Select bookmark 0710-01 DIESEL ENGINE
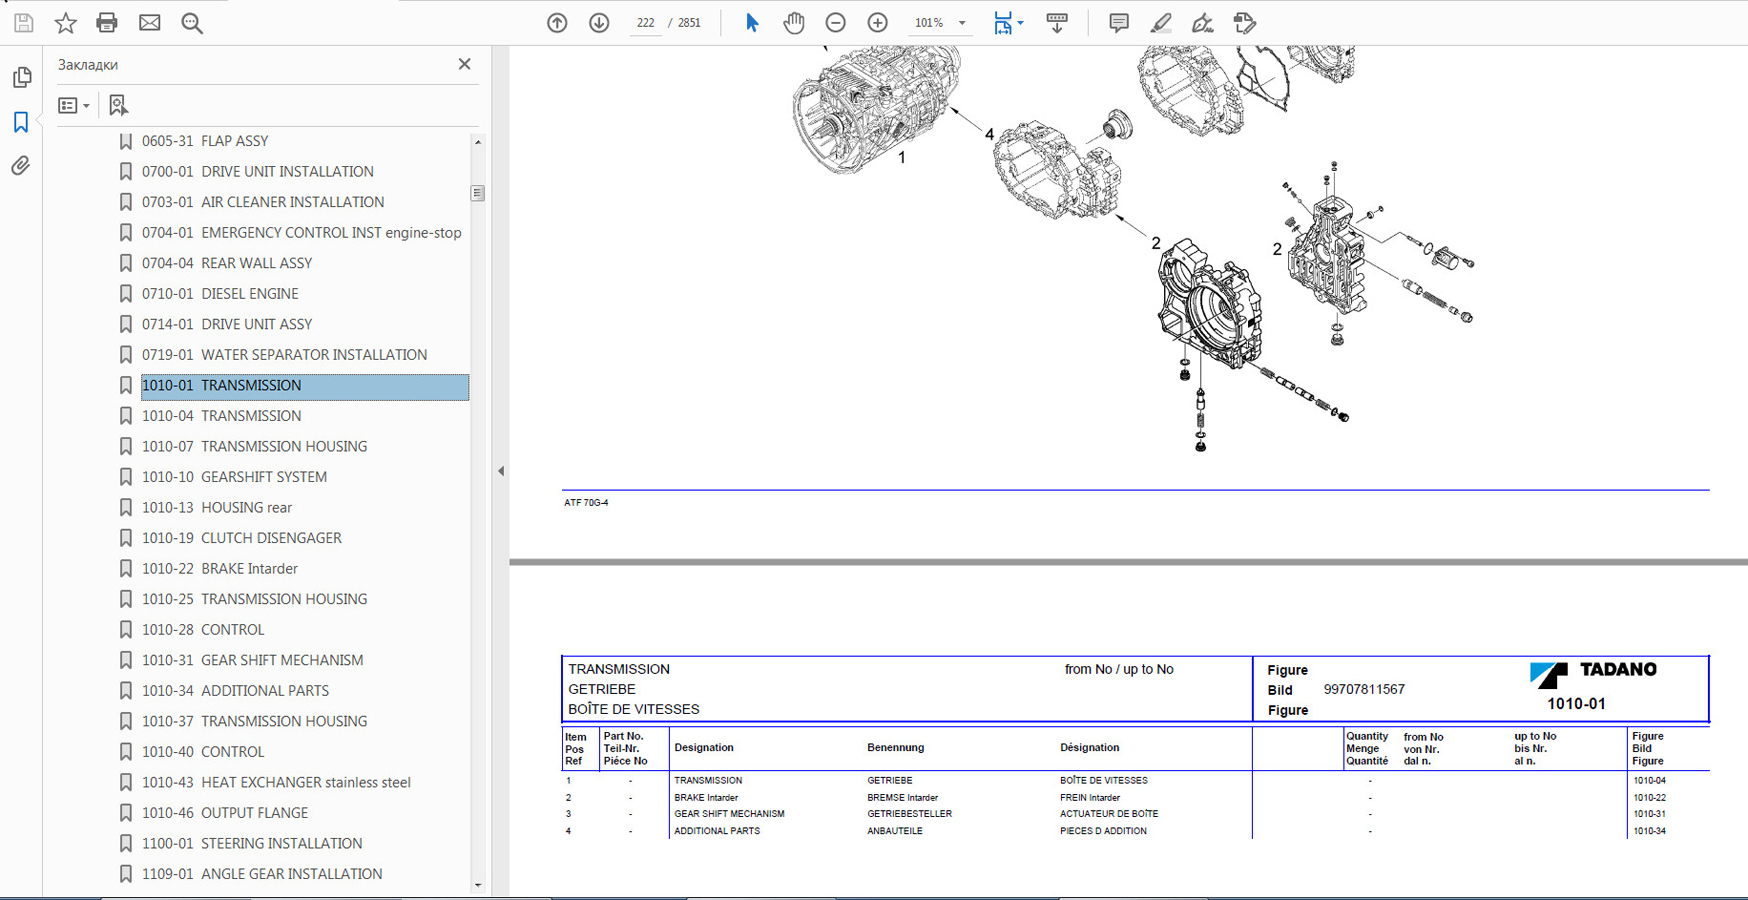1748x900 pixels. 249,294
